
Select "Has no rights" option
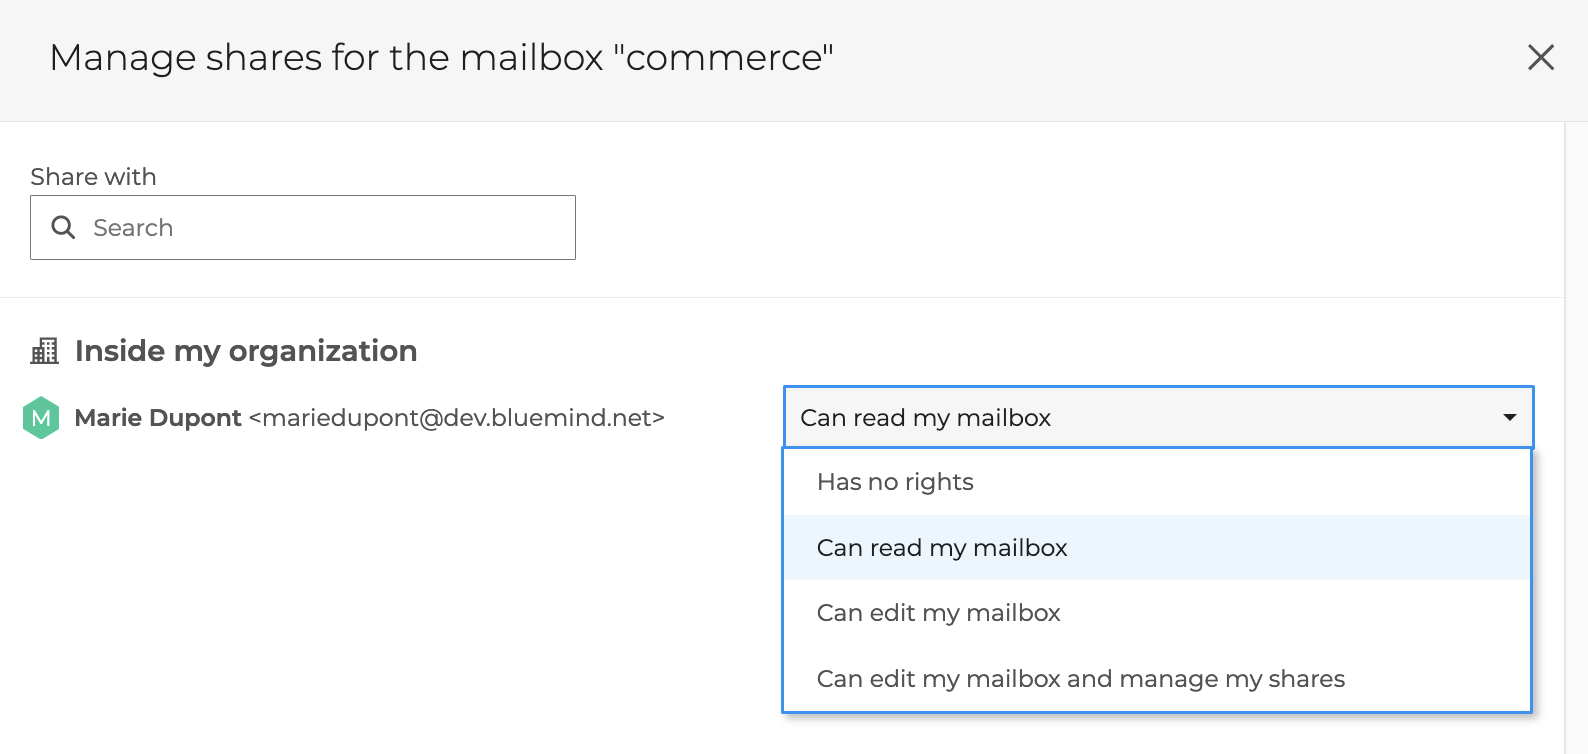[x=895, y=482]
